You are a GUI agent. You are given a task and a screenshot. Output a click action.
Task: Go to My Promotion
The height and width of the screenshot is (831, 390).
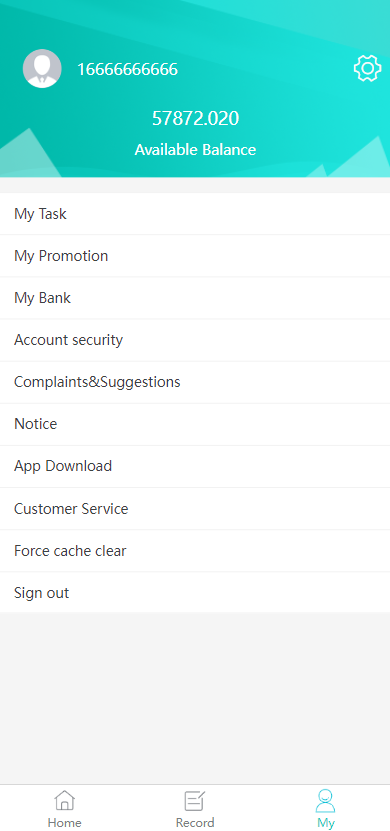[x=195, y=255]
